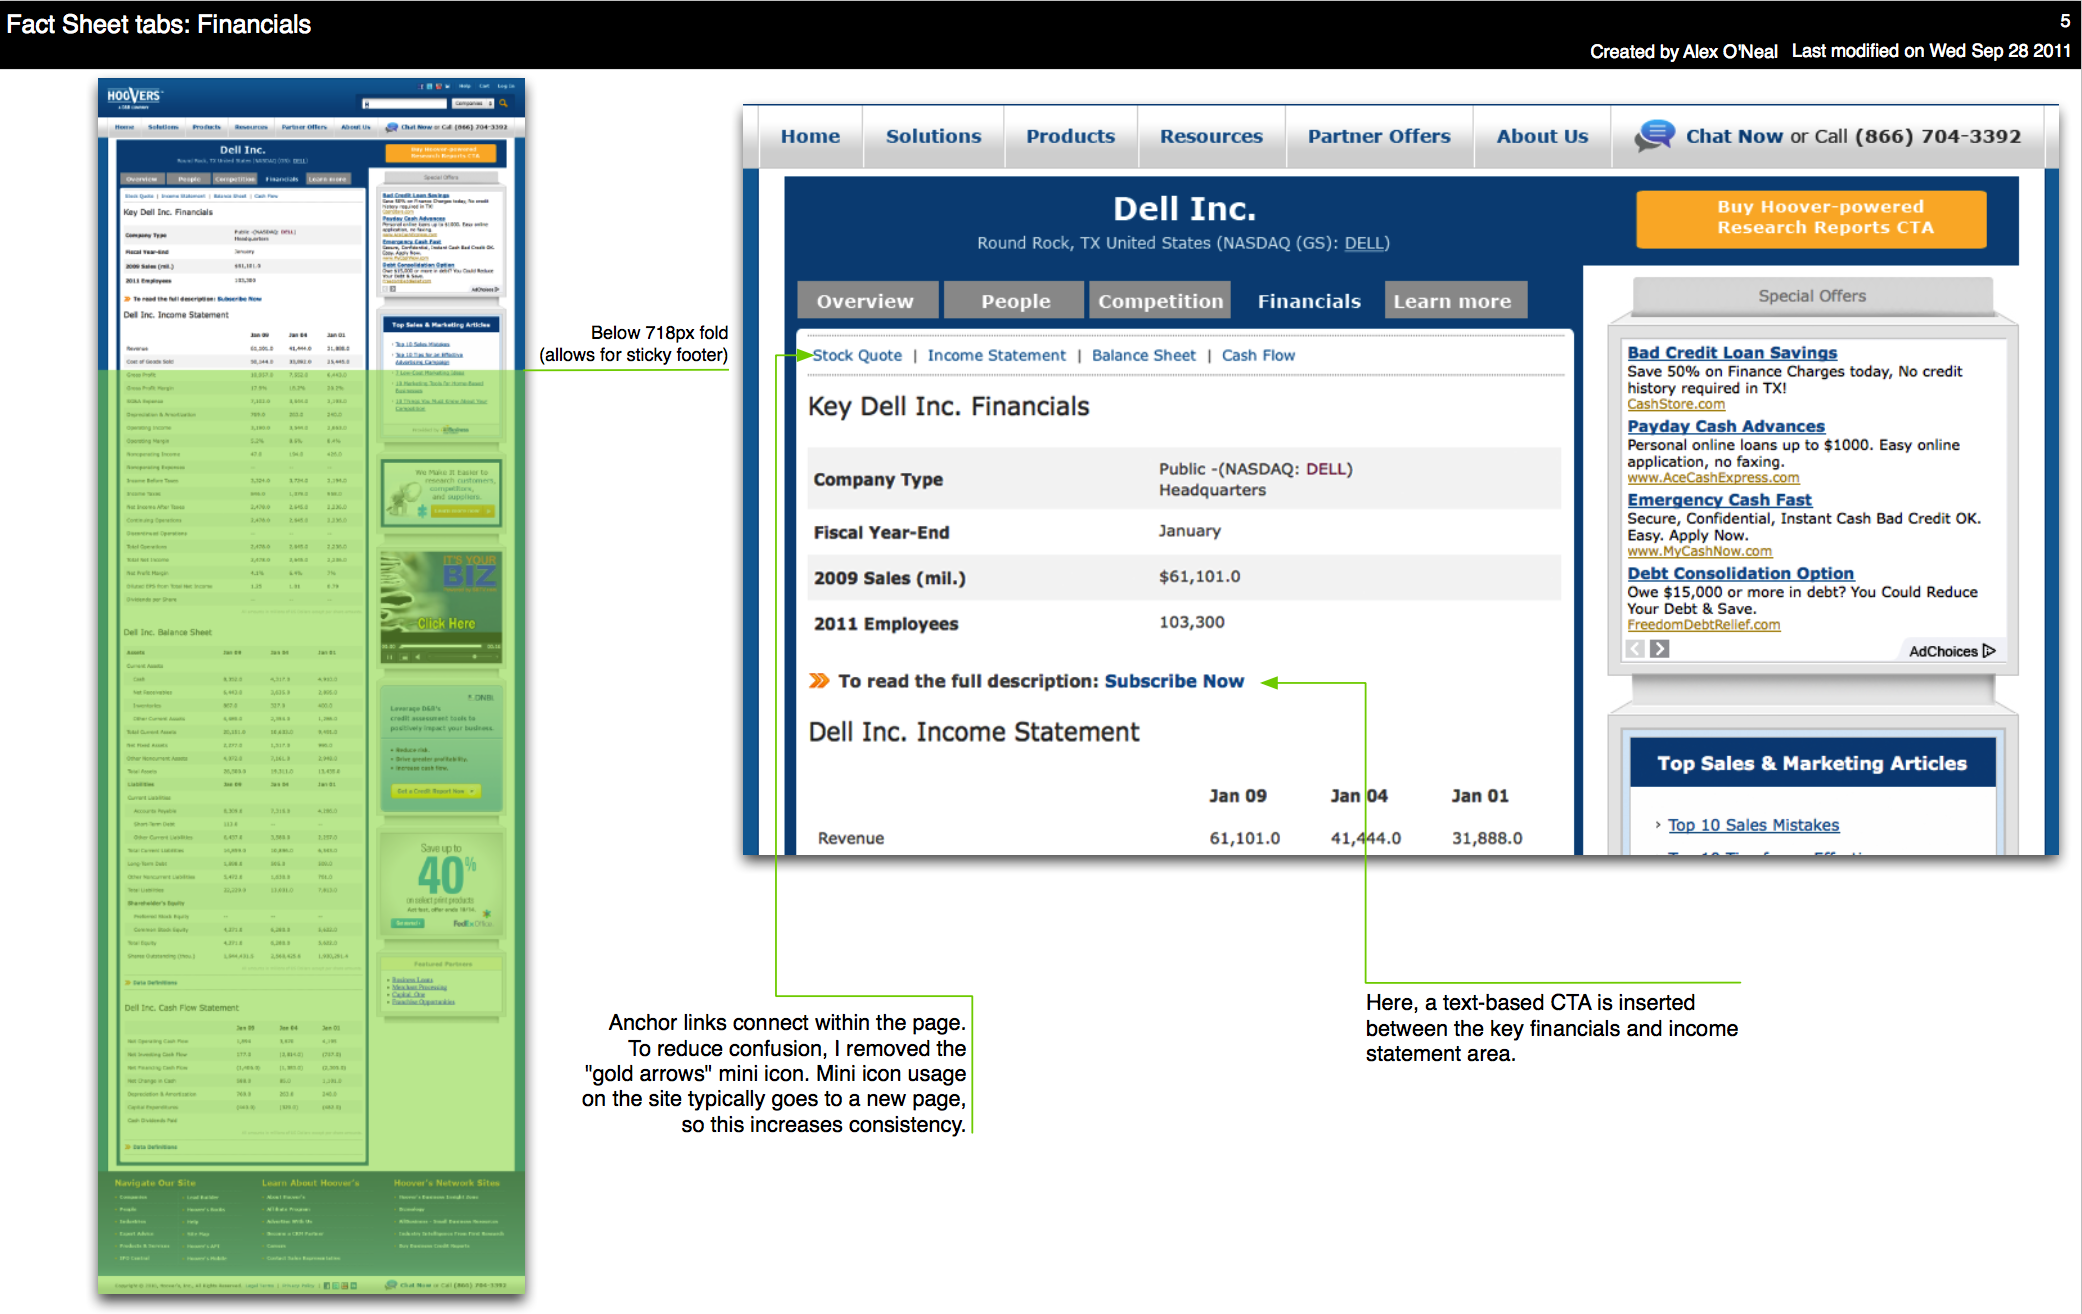Click the small arrow bullet beside Top 10 Sales Mistakes

[1658, 825]
